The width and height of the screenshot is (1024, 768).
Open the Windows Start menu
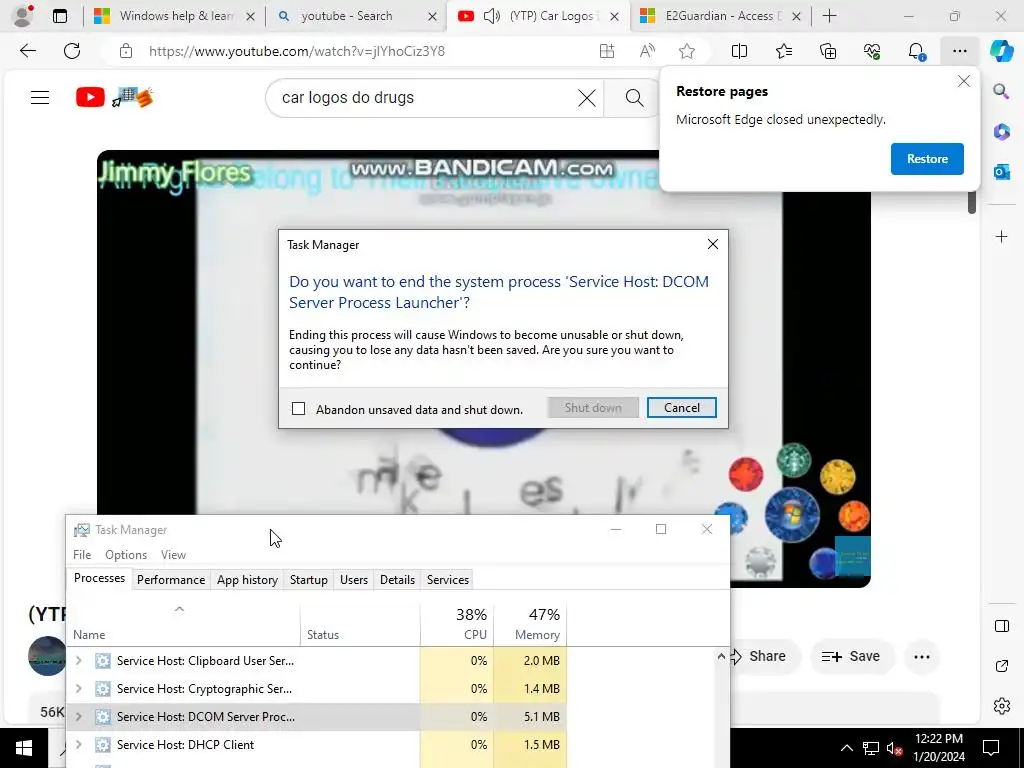point(24,748)
